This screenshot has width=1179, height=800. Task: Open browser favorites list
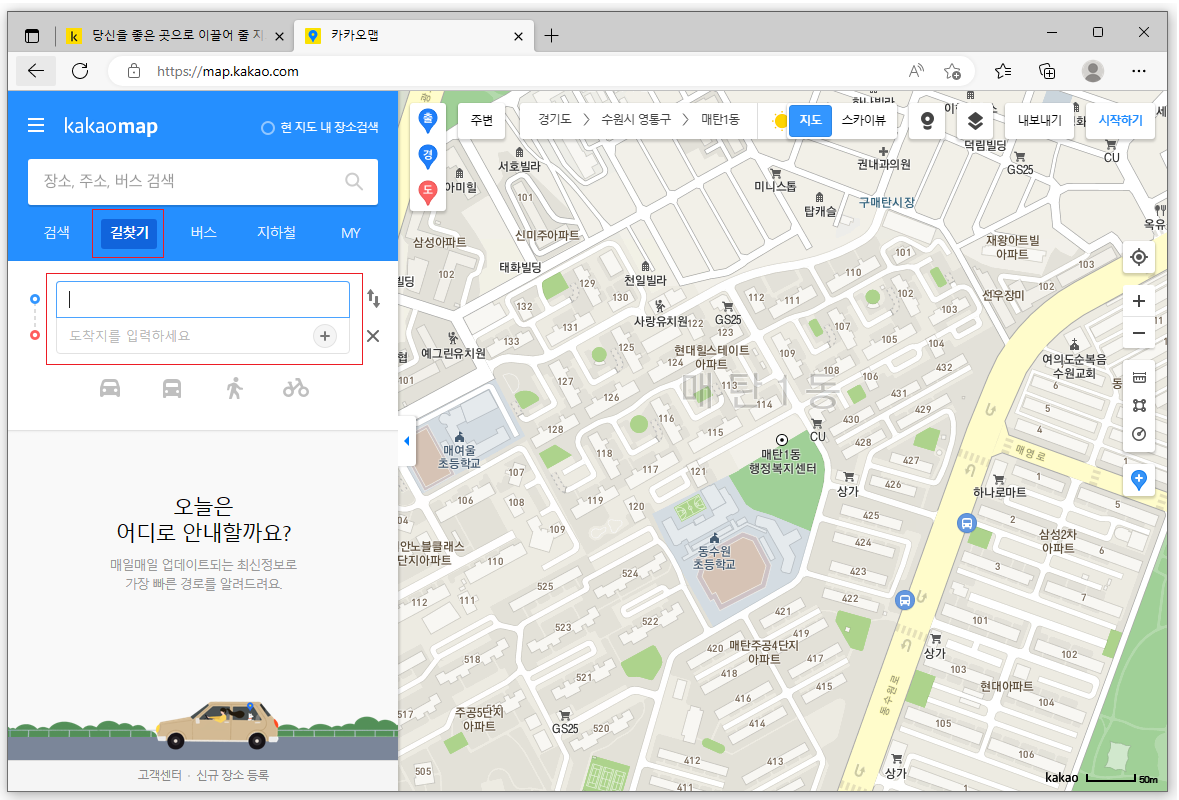click(1002, 71)
